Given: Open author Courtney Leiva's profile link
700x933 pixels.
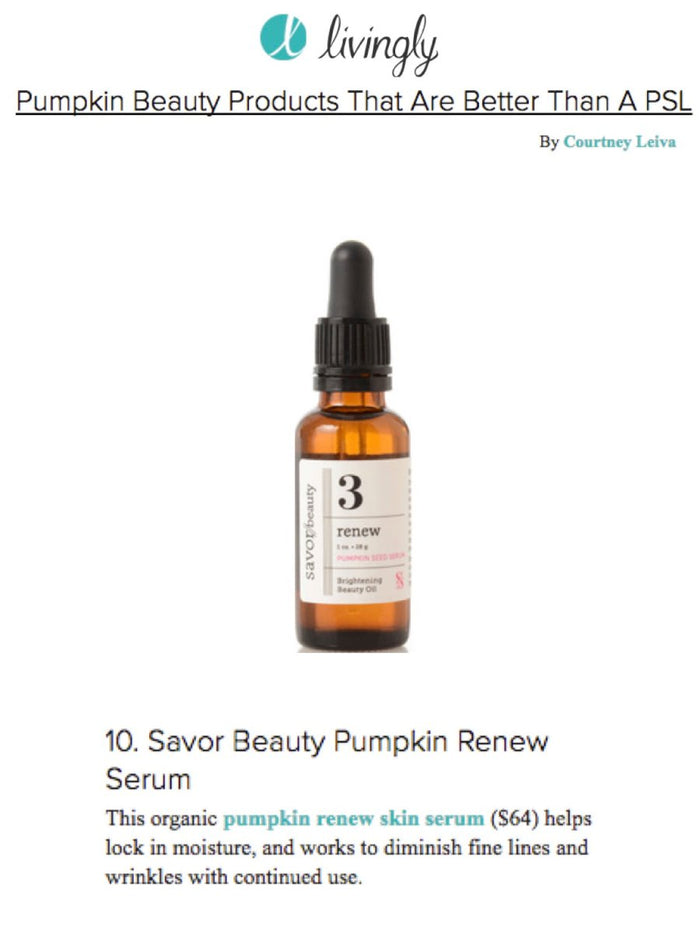Looking at the screenshot, I should [x=620, y=142].
